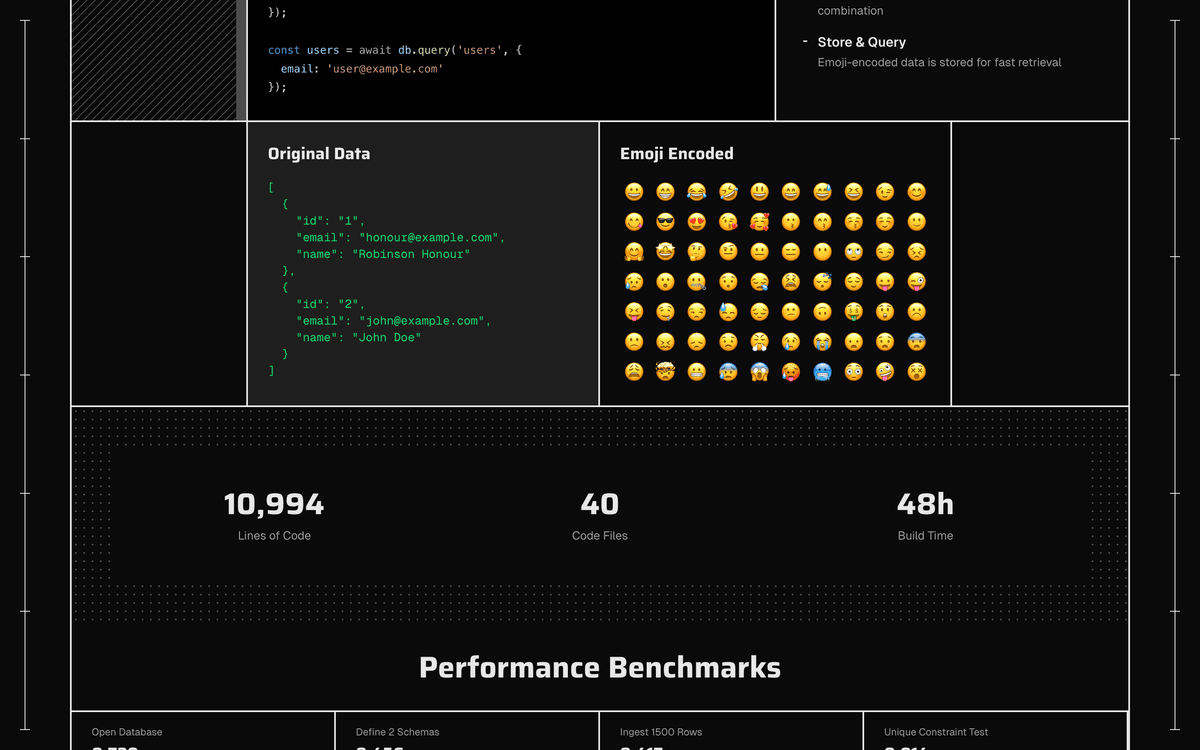The width and height of the screenshot is (1200, 750).
Task: Click the exploding head emoji
Action: coord(665,372)
